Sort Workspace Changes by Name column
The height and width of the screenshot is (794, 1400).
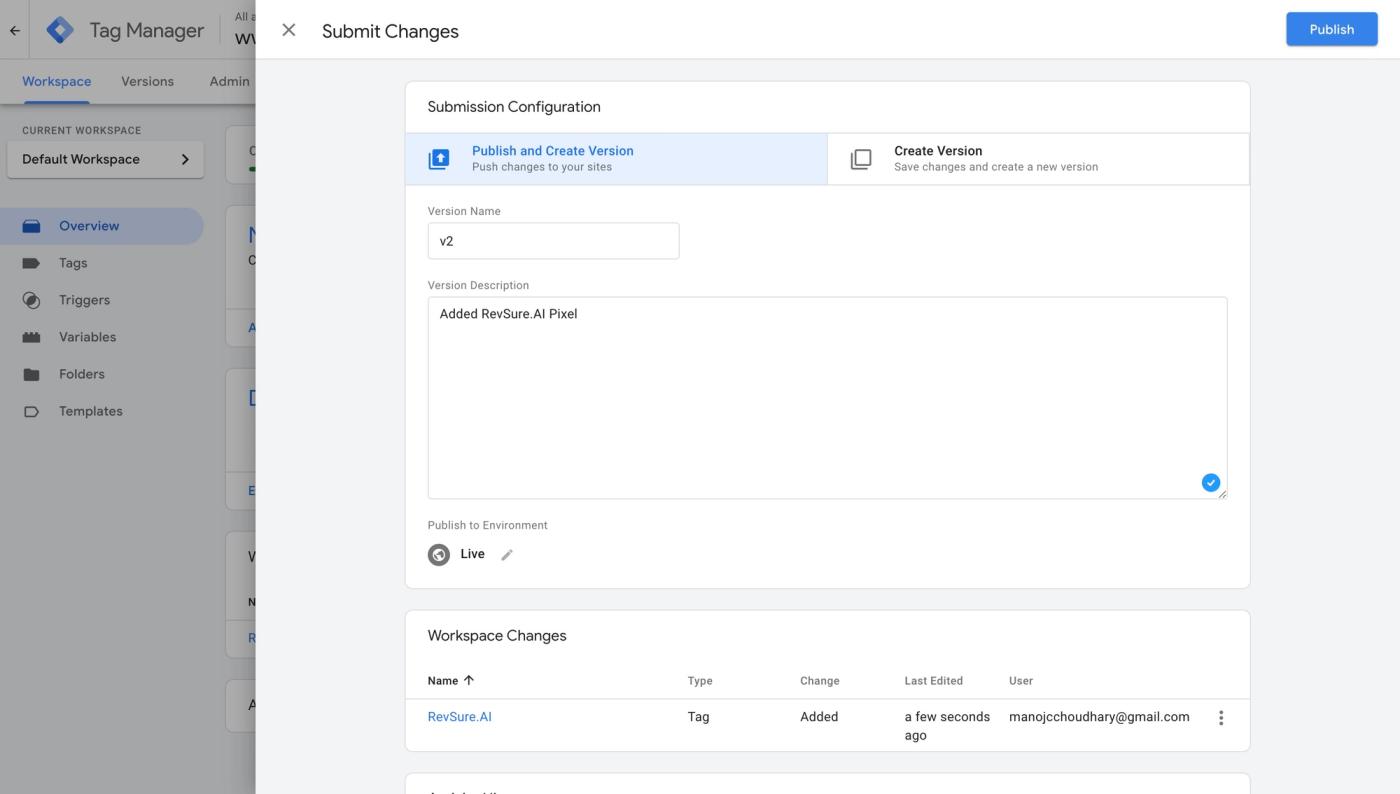(x=451, y=681)
